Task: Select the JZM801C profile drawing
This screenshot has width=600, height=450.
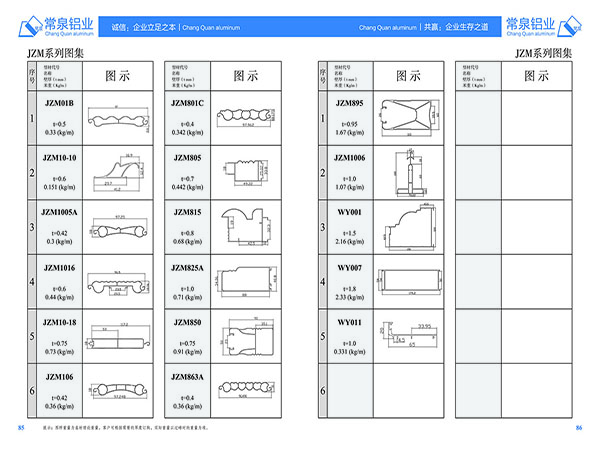Action: pyautogui.click(x=246, y=116)
